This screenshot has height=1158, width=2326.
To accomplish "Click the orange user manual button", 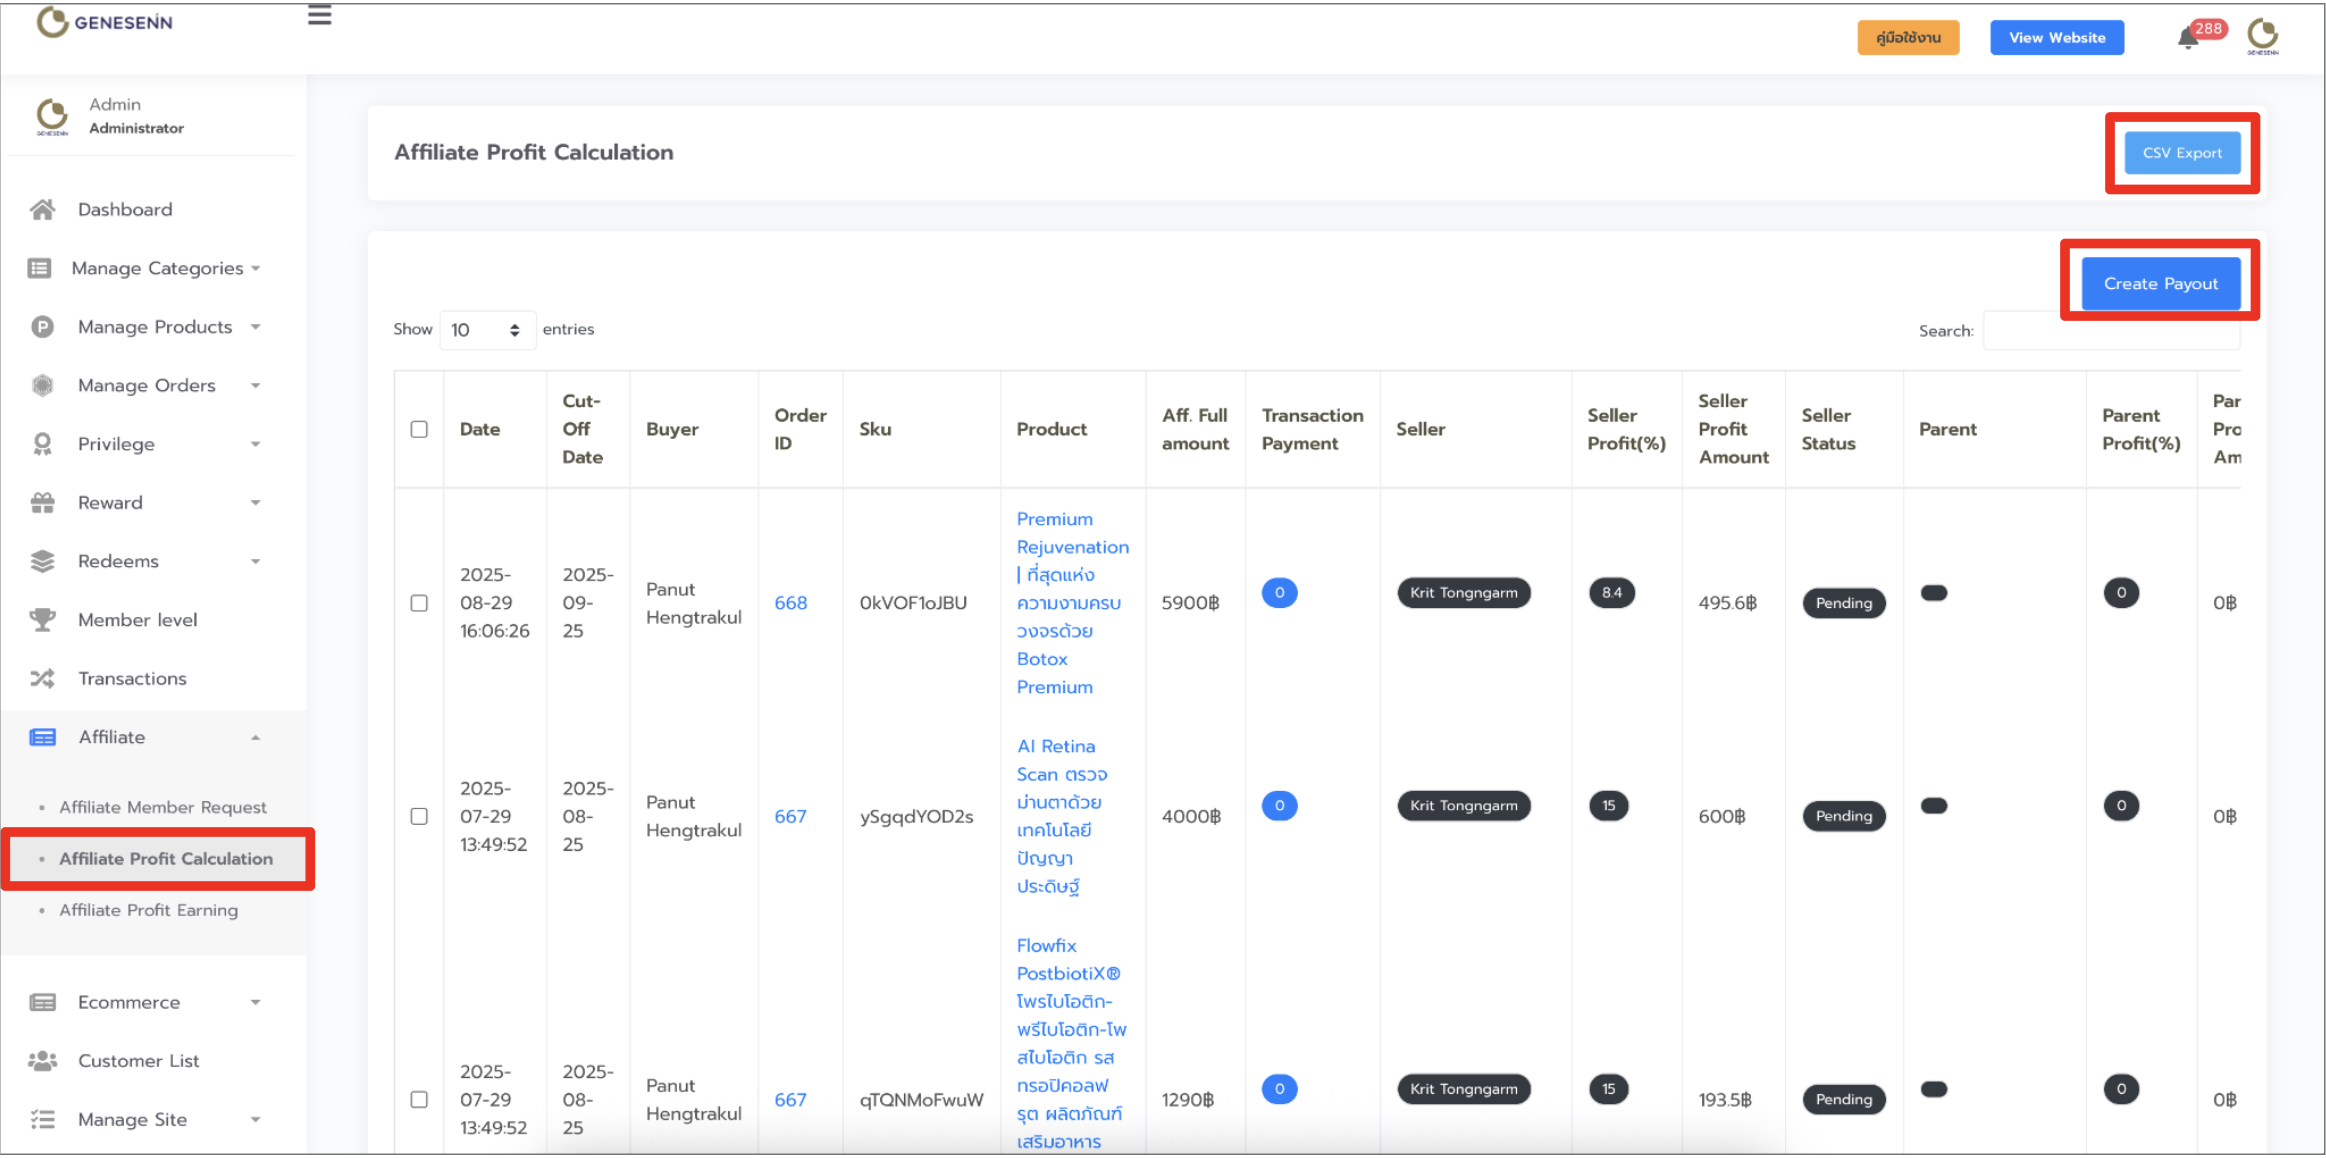I will [x=1907, y=38].
